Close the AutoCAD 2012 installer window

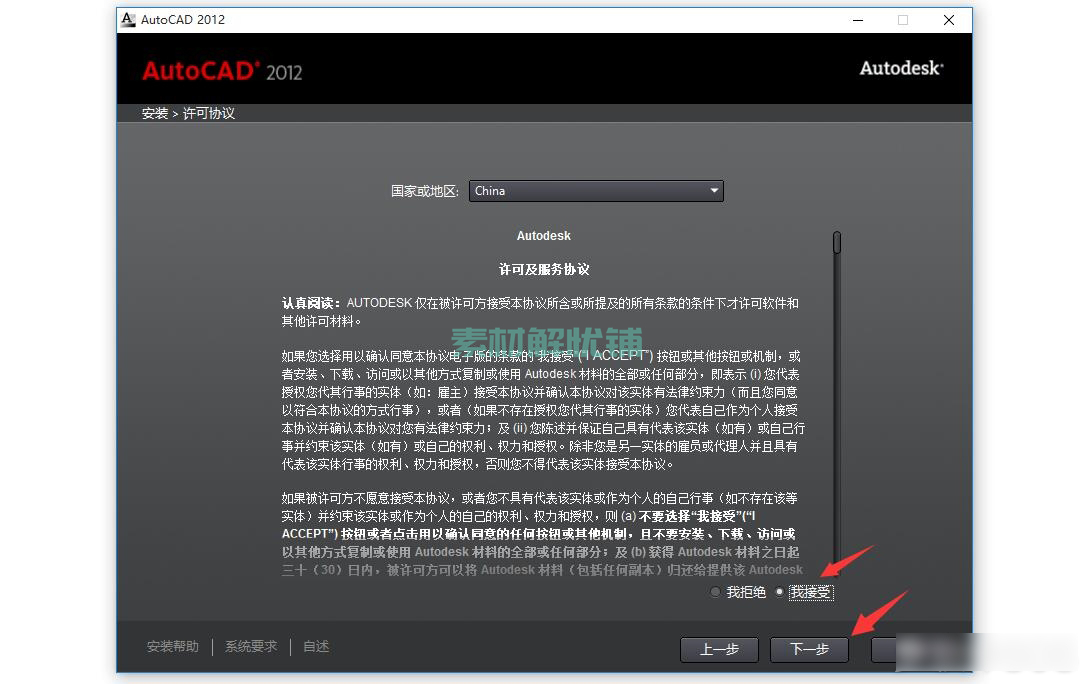tap(949, 20)
